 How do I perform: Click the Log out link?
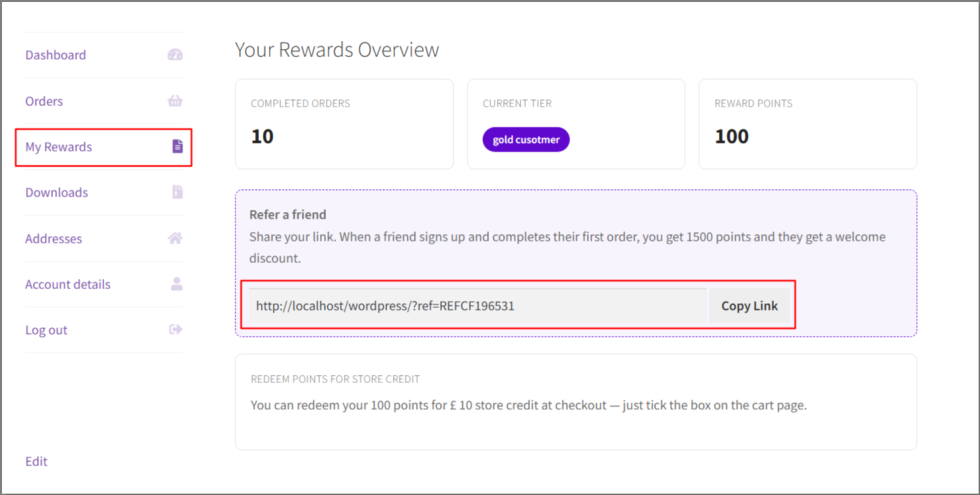point(46,330)
